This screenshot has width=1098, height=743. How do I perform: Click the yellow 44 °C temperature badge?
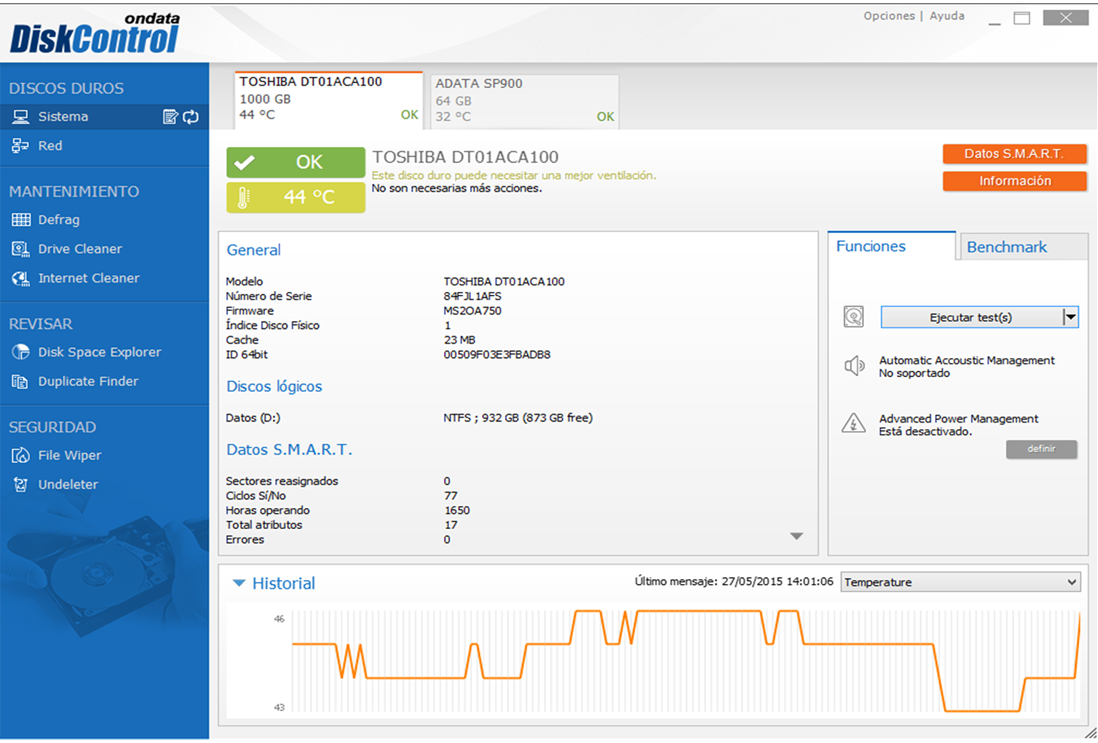[296, 197]
